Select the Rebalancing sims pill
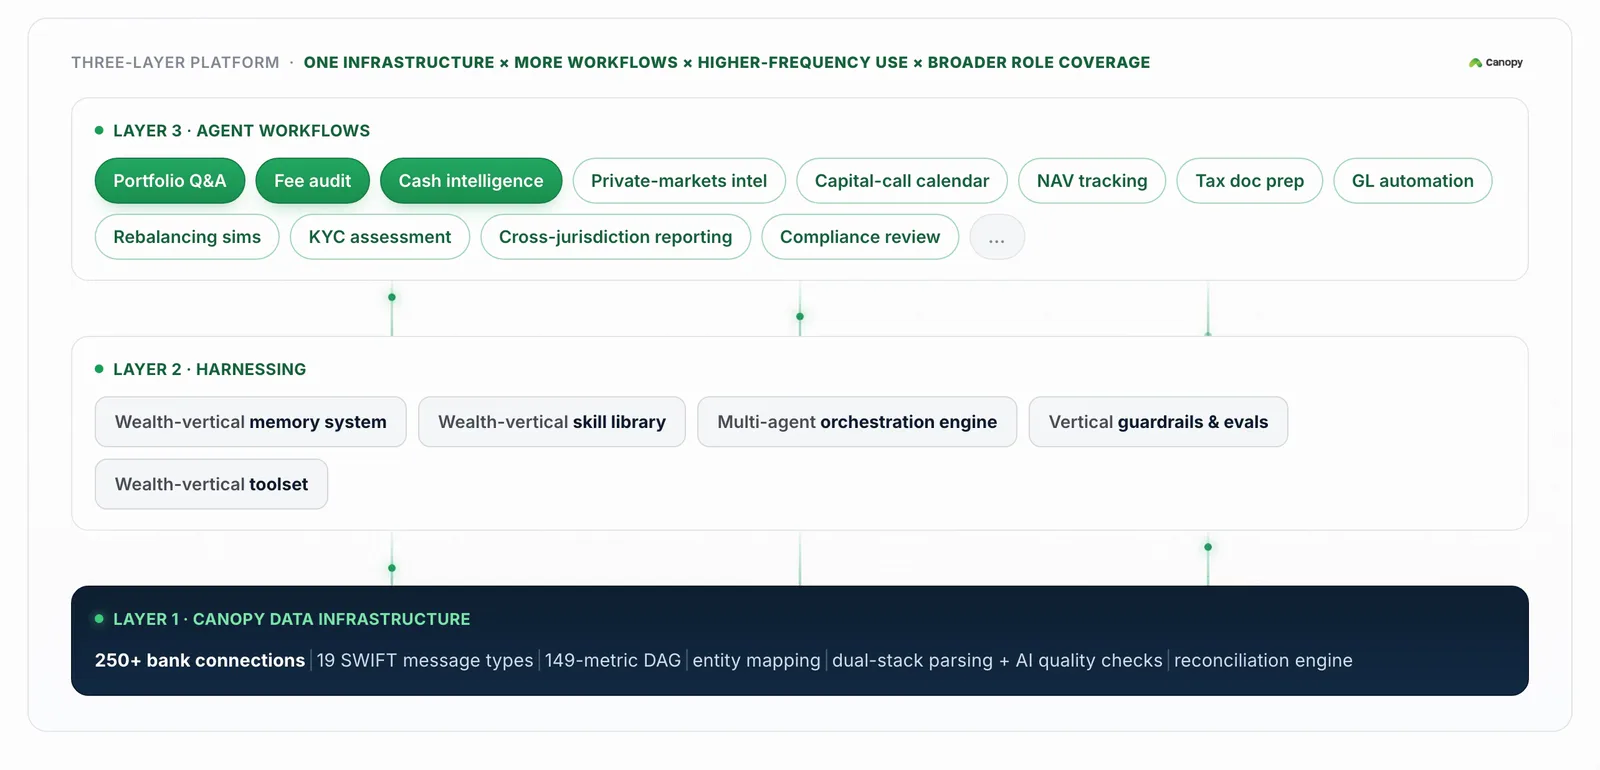This screenshot has width=1600, height=770. (x=187, y=237)
